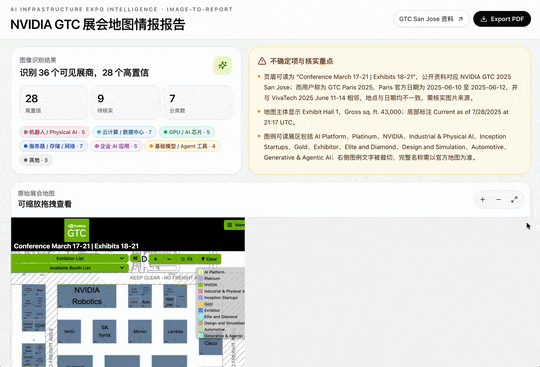Expand map to fullscreen with arrows icon
The height and width of the screenshot is (367, 540).
[x=514, y=199]
